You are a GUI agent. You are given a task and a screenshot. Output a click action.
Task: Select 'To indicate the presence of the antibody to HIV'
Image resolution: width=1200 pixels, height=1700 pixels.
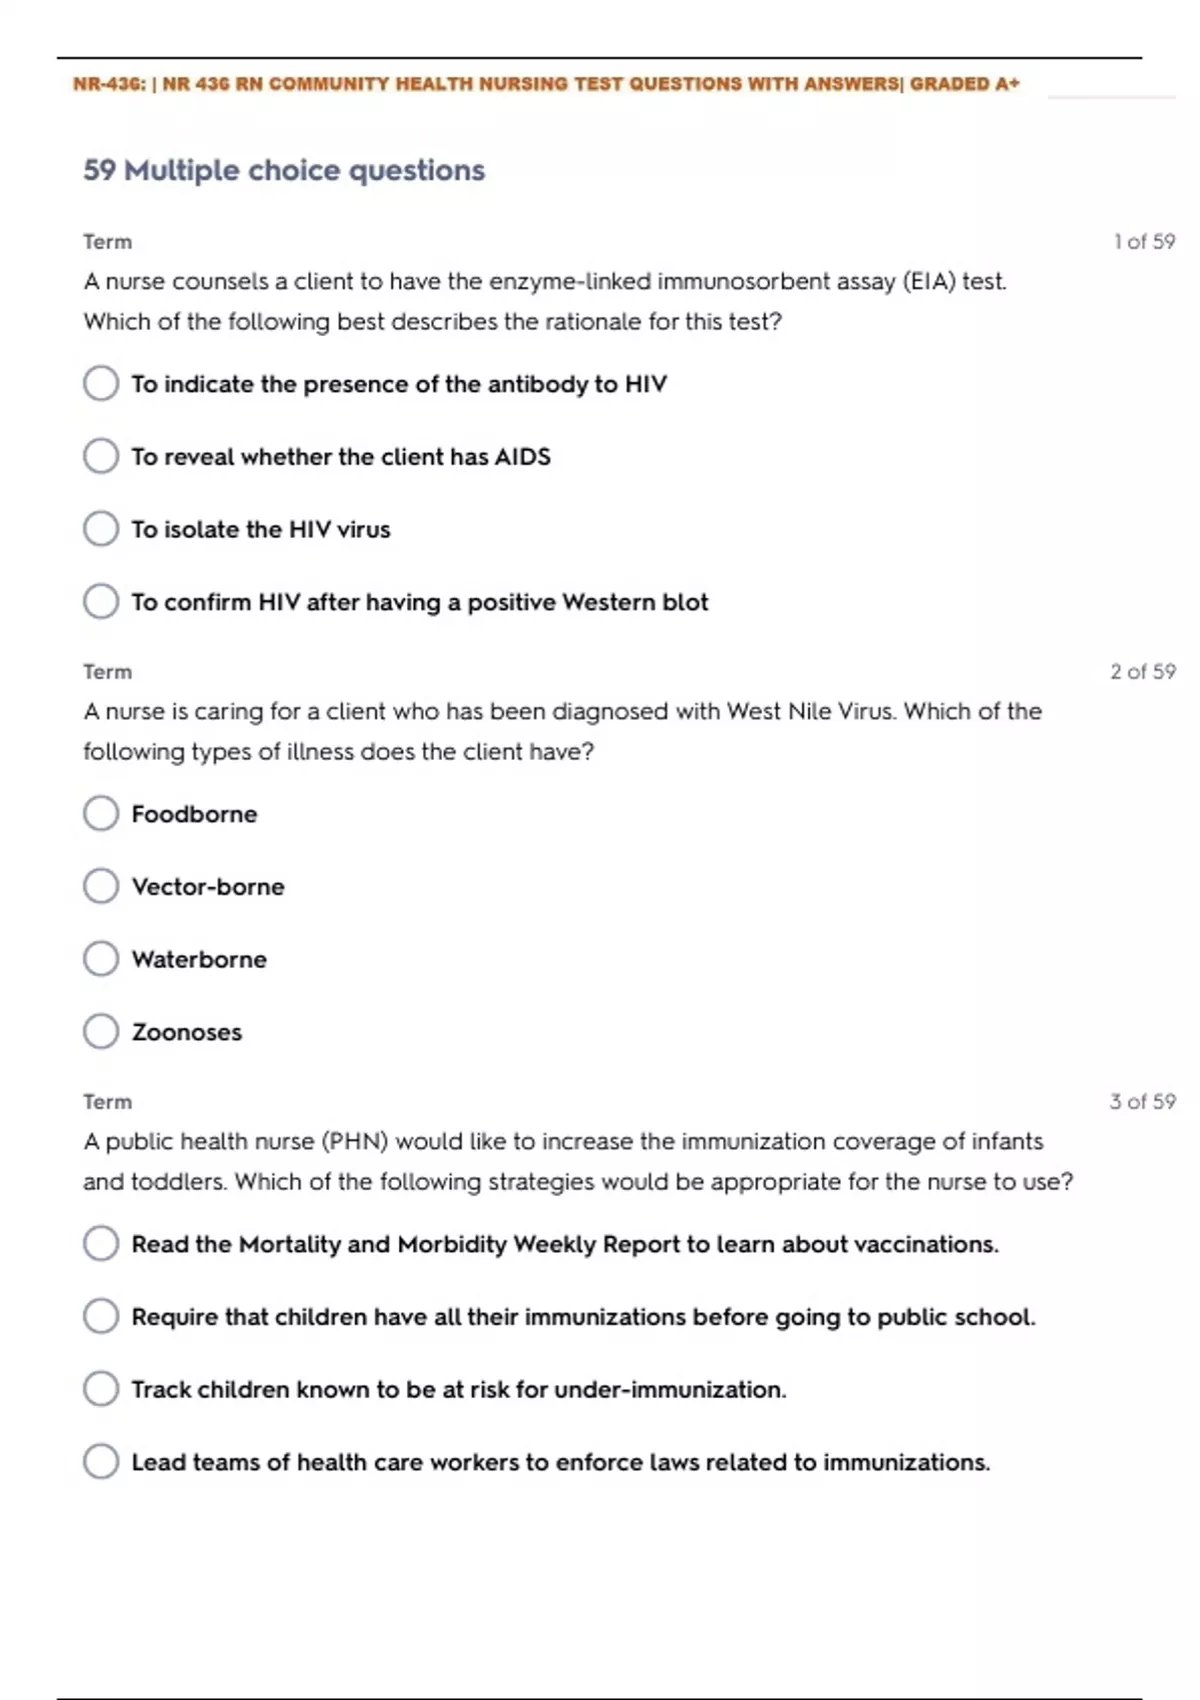(101, 383)
